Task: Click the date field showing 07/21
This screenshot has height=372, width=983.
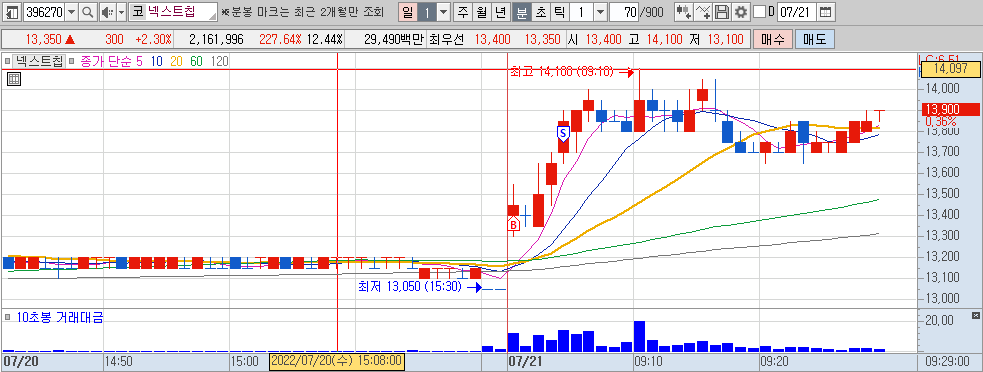Action: (x=796, y=12)
